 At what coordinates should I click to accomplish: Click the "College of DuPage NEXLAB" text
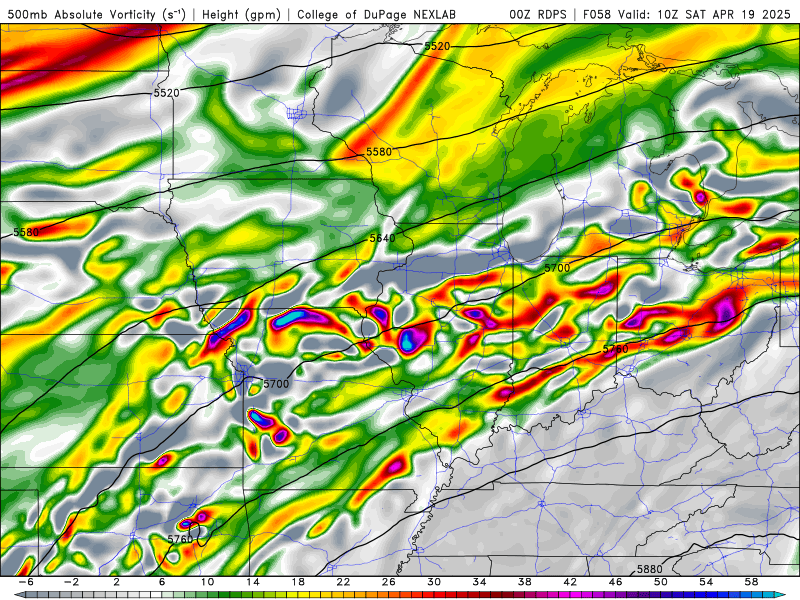(x=377, y=14)
